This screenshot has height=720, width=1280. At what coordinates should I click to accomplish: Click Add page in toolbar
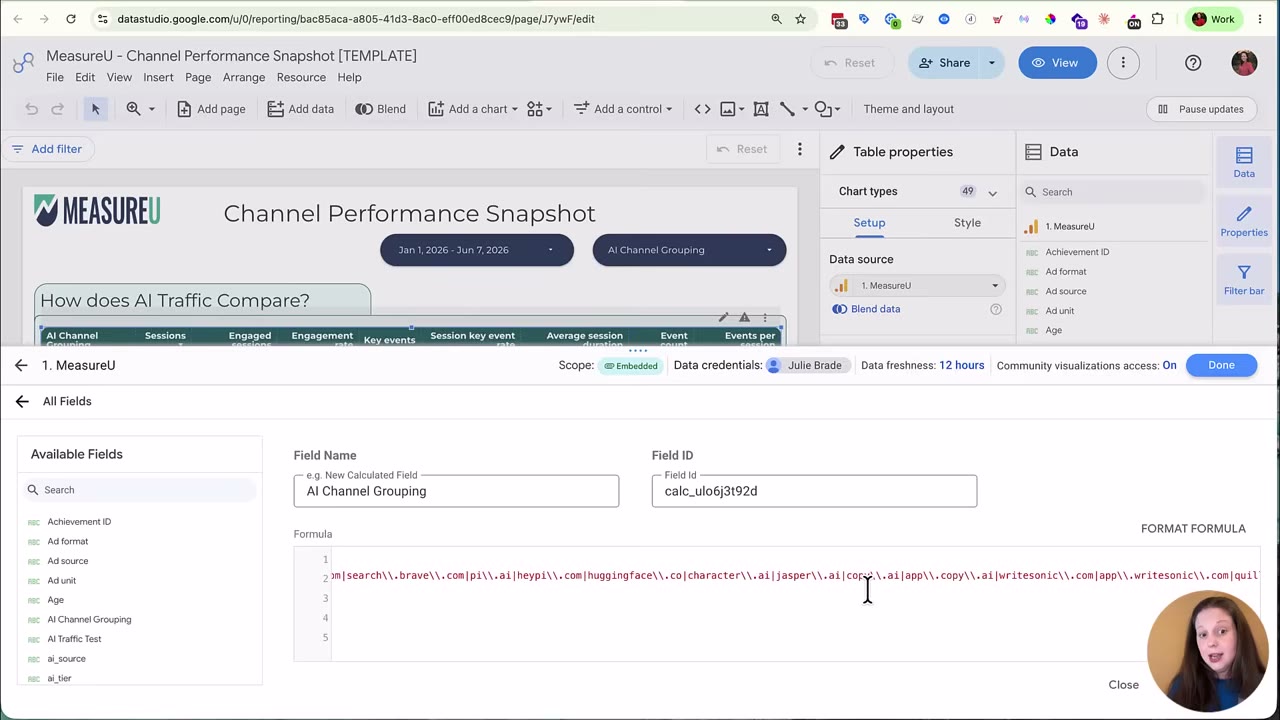tap(211, 109)
